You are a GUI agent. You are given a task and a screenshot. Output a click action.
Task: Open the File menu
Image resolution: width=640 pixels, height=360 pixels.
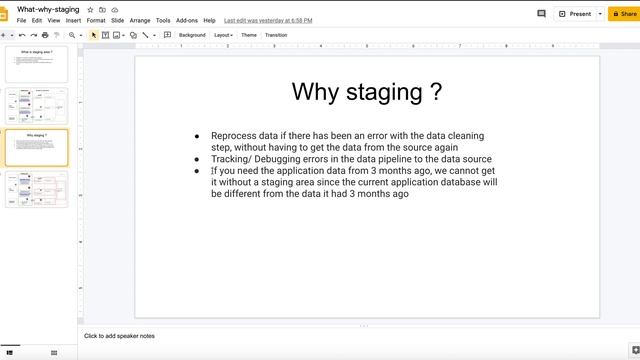[21, 20]
